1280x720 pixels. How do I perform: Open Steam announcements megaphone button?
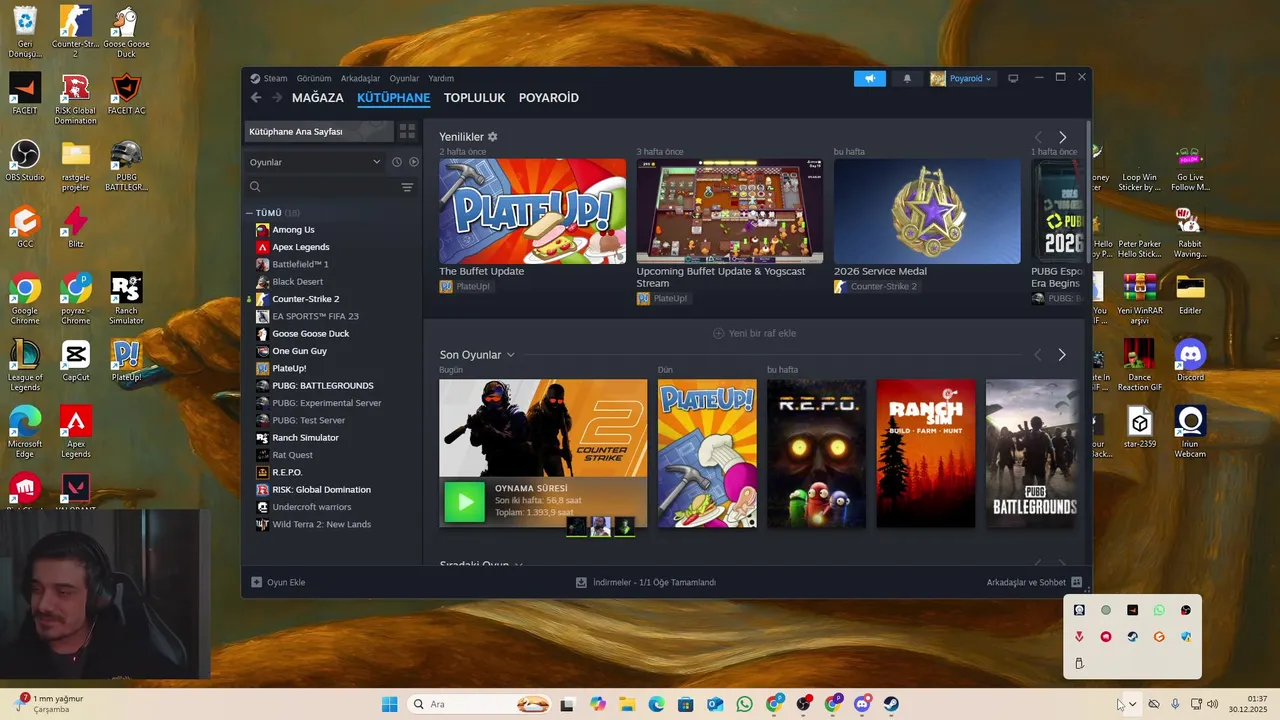pyautogui.click(x=870, y=78)
